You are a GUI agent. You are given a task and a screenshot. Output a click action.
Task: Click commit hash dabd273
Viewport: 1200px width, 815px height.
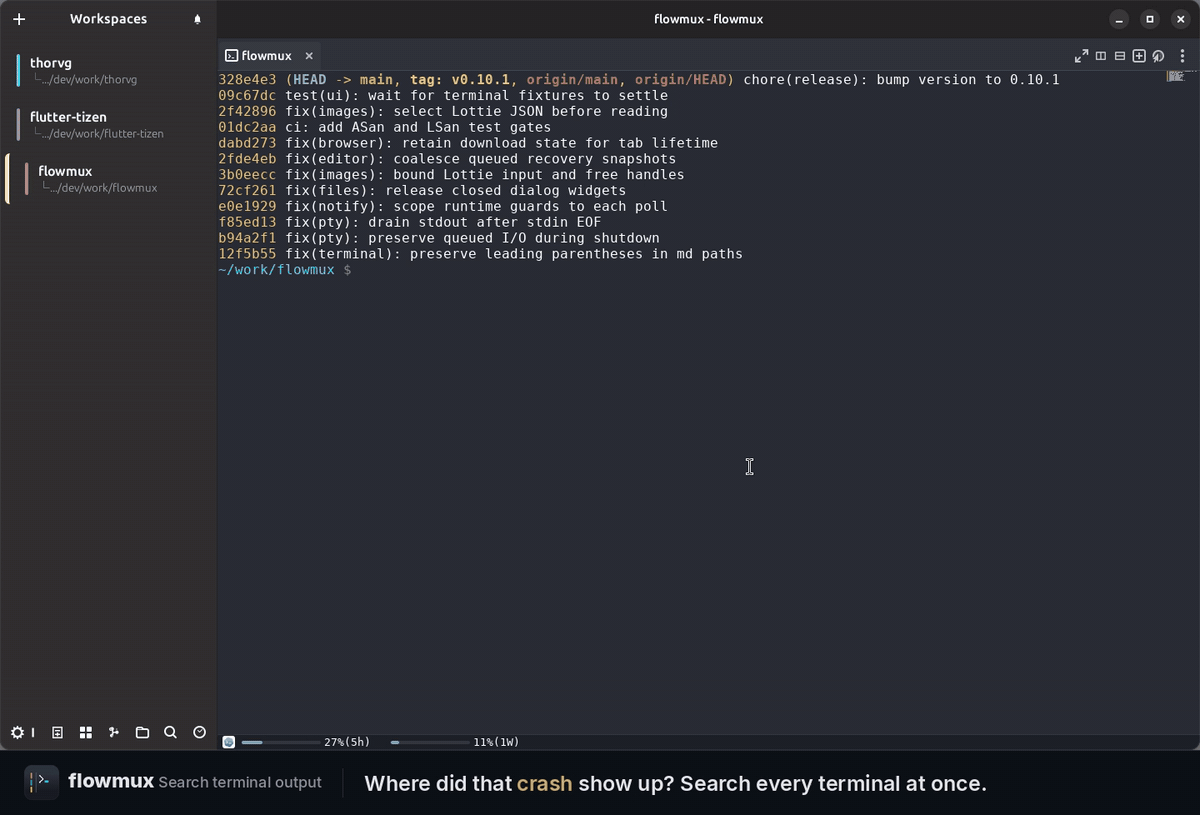click(x=247, y=143)
